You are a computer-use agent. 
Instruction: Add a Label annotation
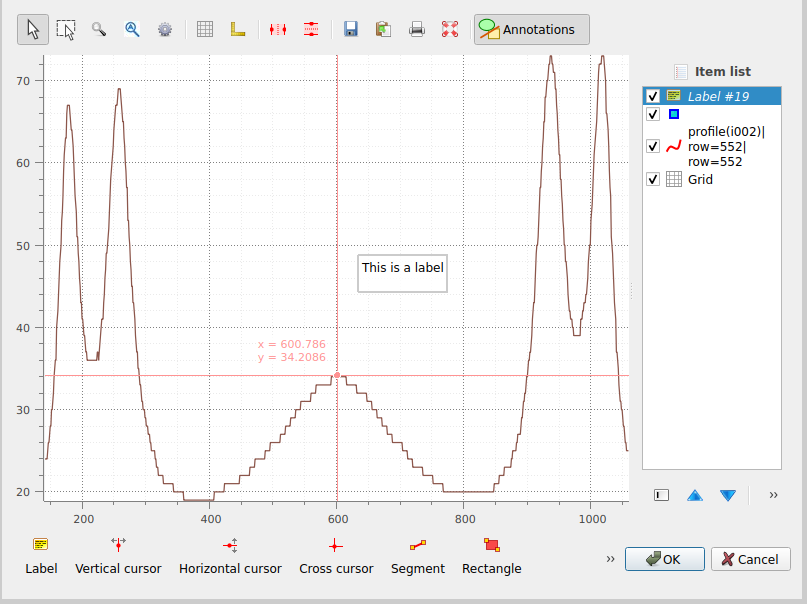41,556
